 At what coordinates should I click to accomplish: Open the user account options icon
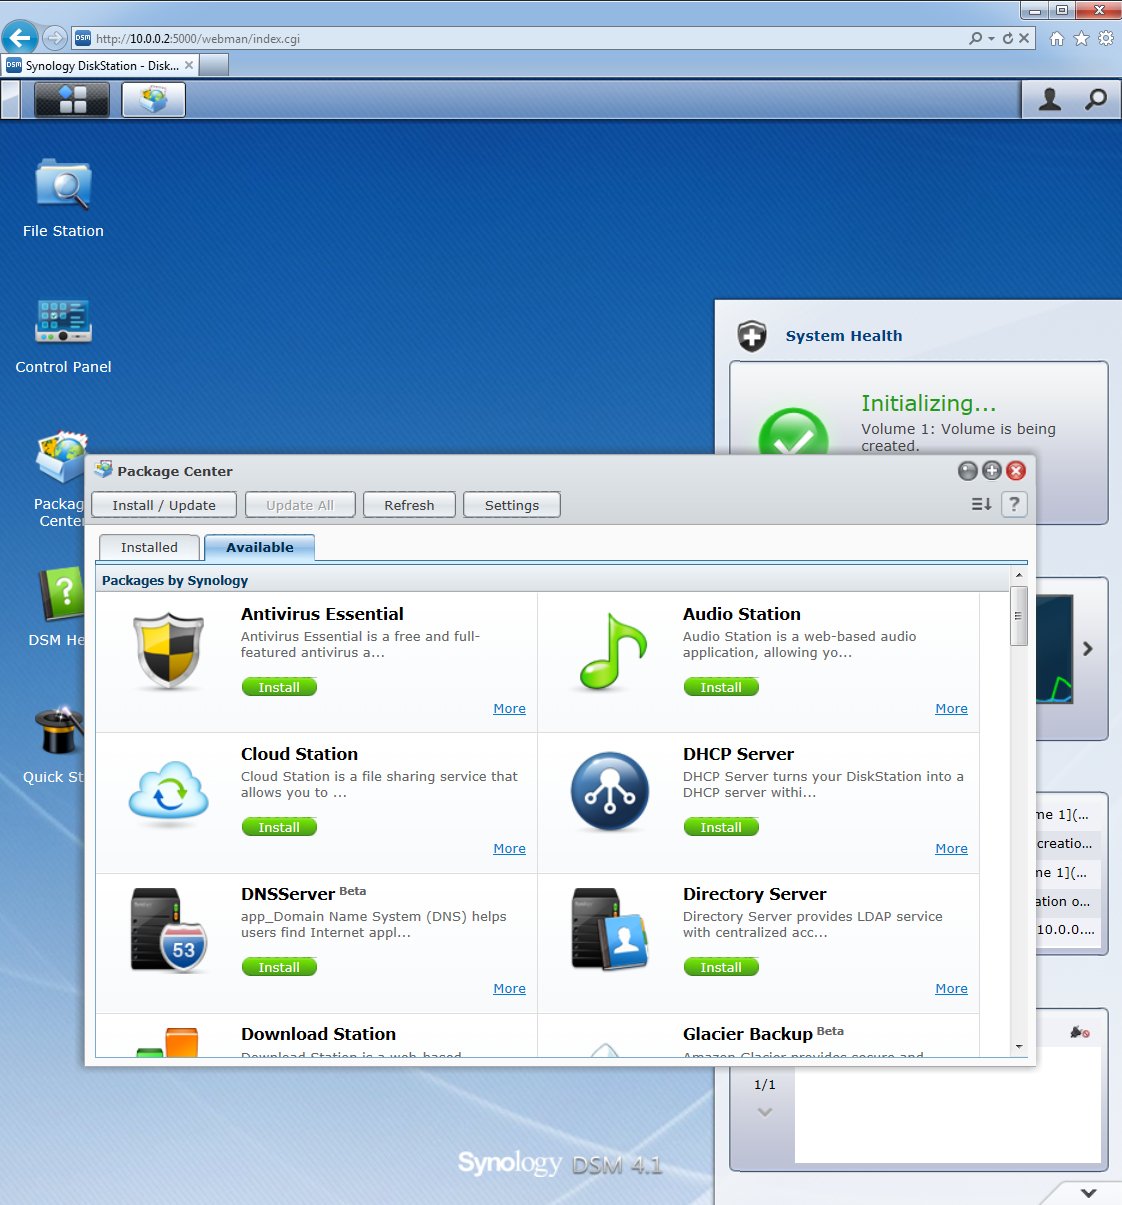coord(1049,100)
